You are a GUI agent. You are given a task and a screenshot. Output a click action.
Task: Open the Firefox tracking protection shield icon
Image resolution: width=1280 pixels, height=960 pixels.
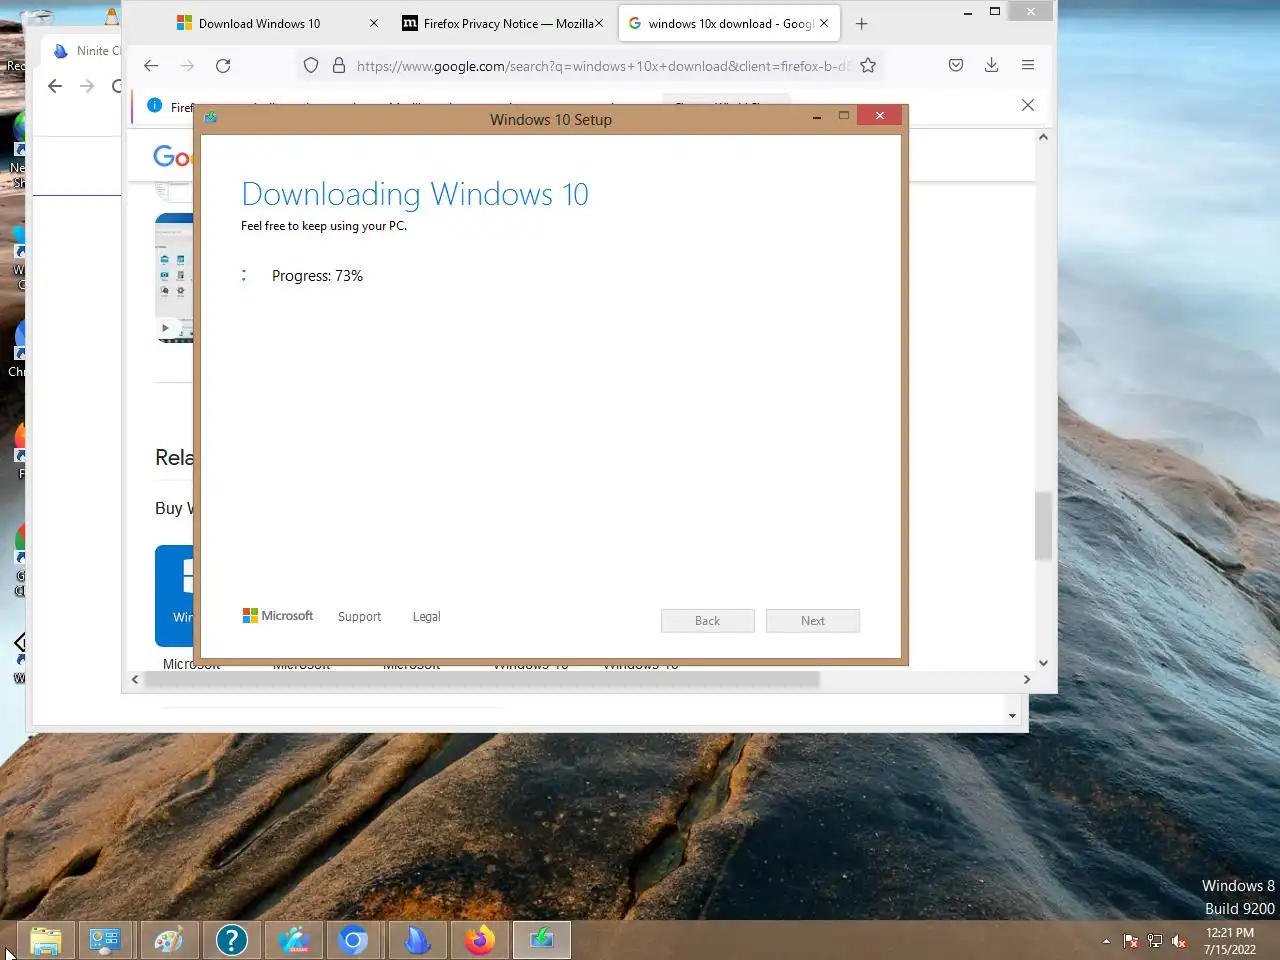(x=311, y=66)
